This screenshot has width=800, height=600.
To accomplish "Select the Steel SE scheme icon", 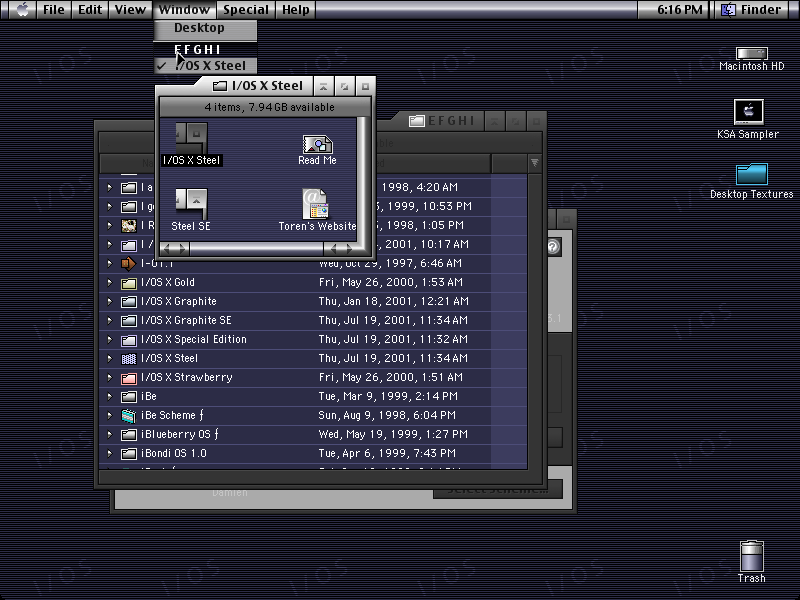I will pos(191,203).
